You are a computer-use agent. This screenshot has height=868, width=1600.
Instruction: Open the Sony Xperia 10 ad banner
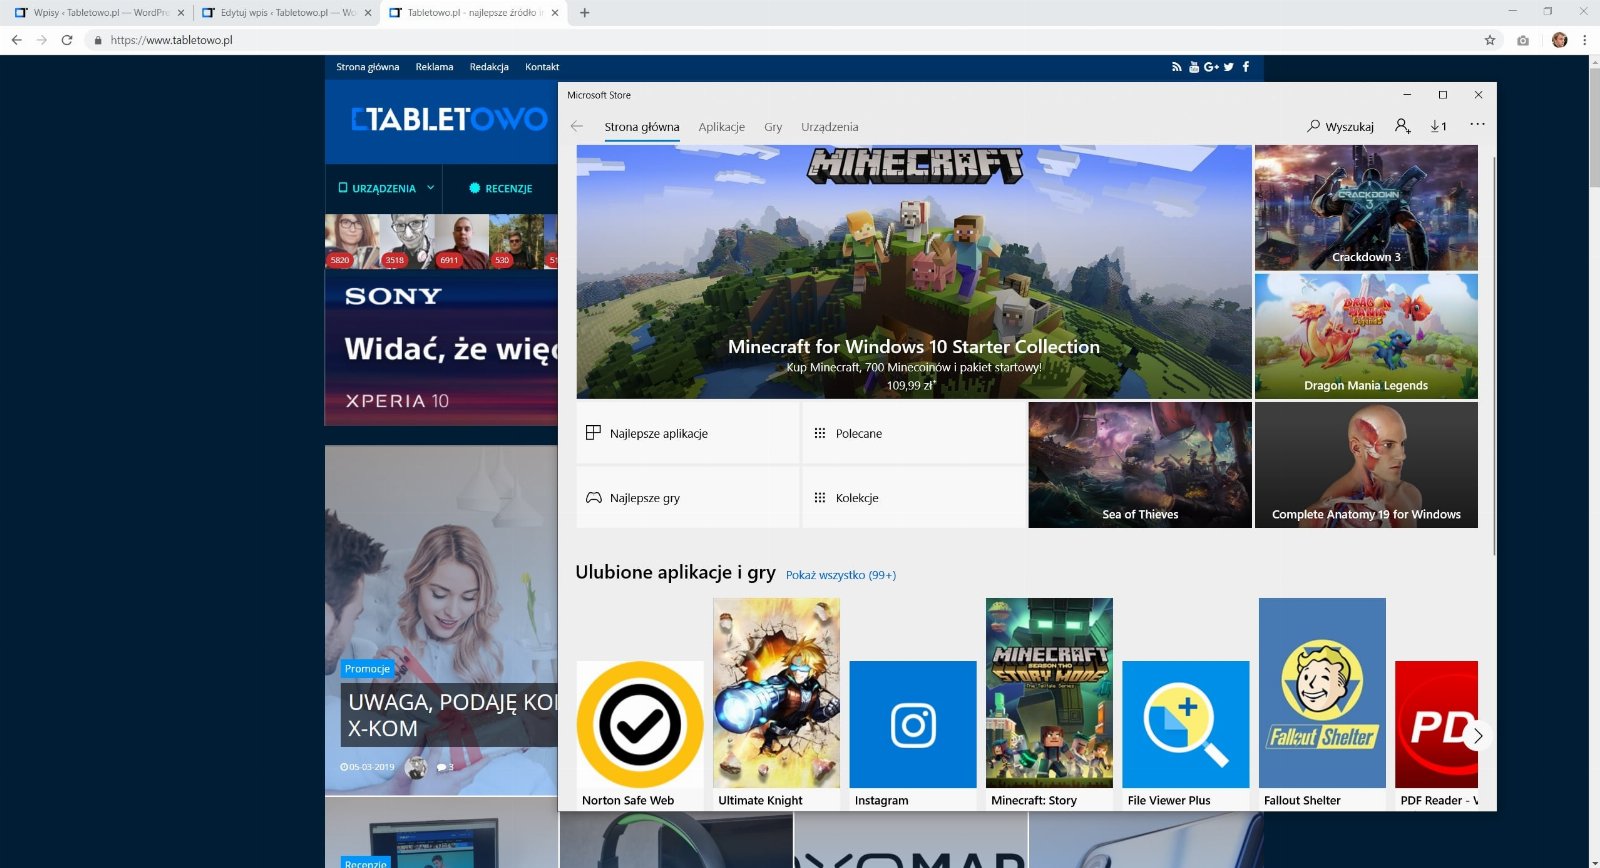click(441, 348)
